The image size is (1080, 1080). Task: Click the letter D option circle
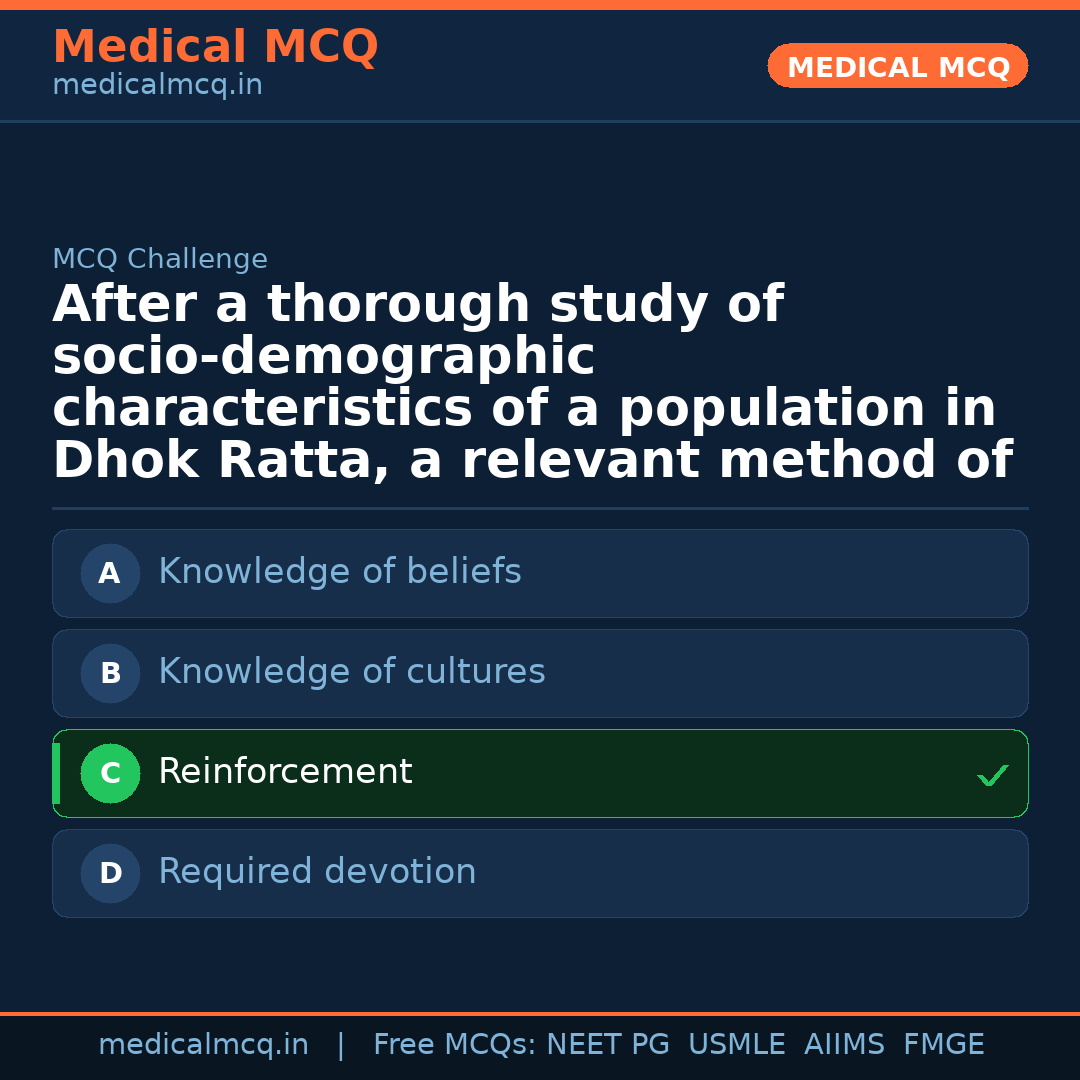(110, 874)
